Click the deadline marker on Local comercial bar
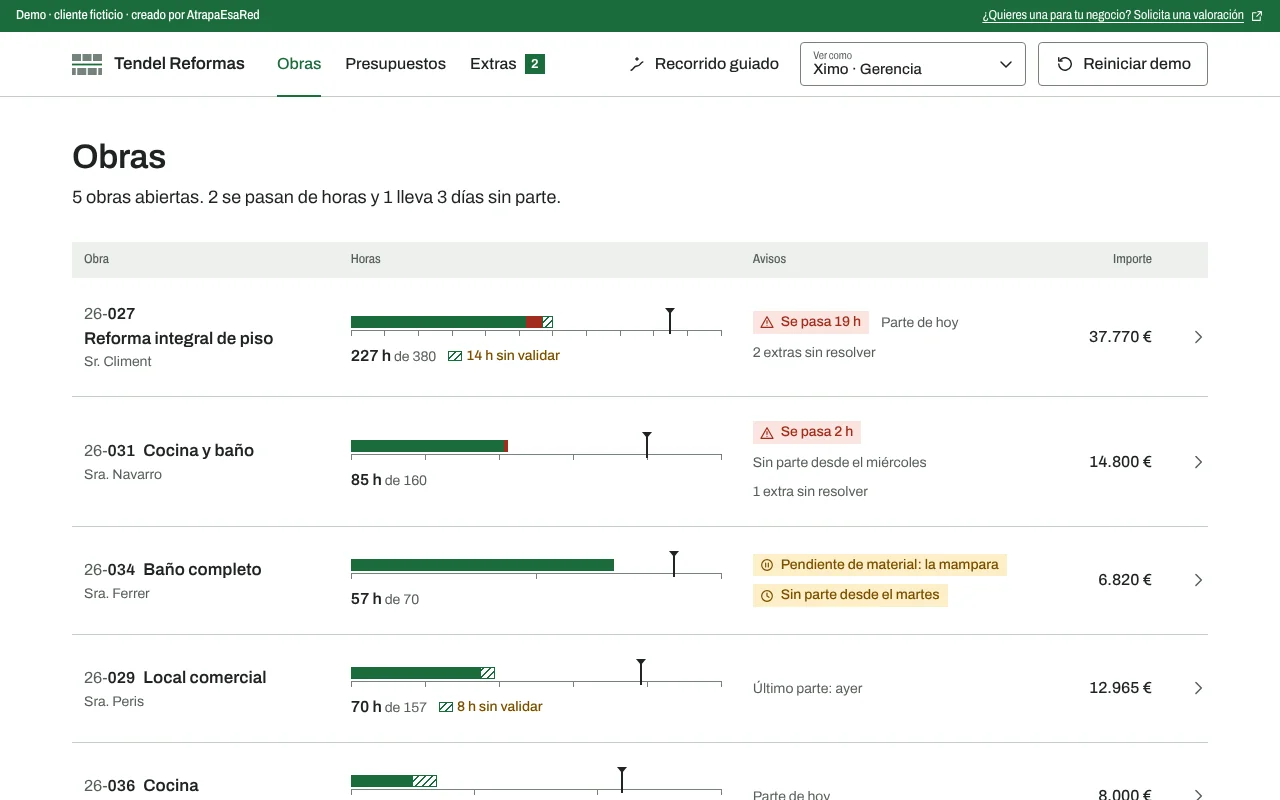 (641, 672)
